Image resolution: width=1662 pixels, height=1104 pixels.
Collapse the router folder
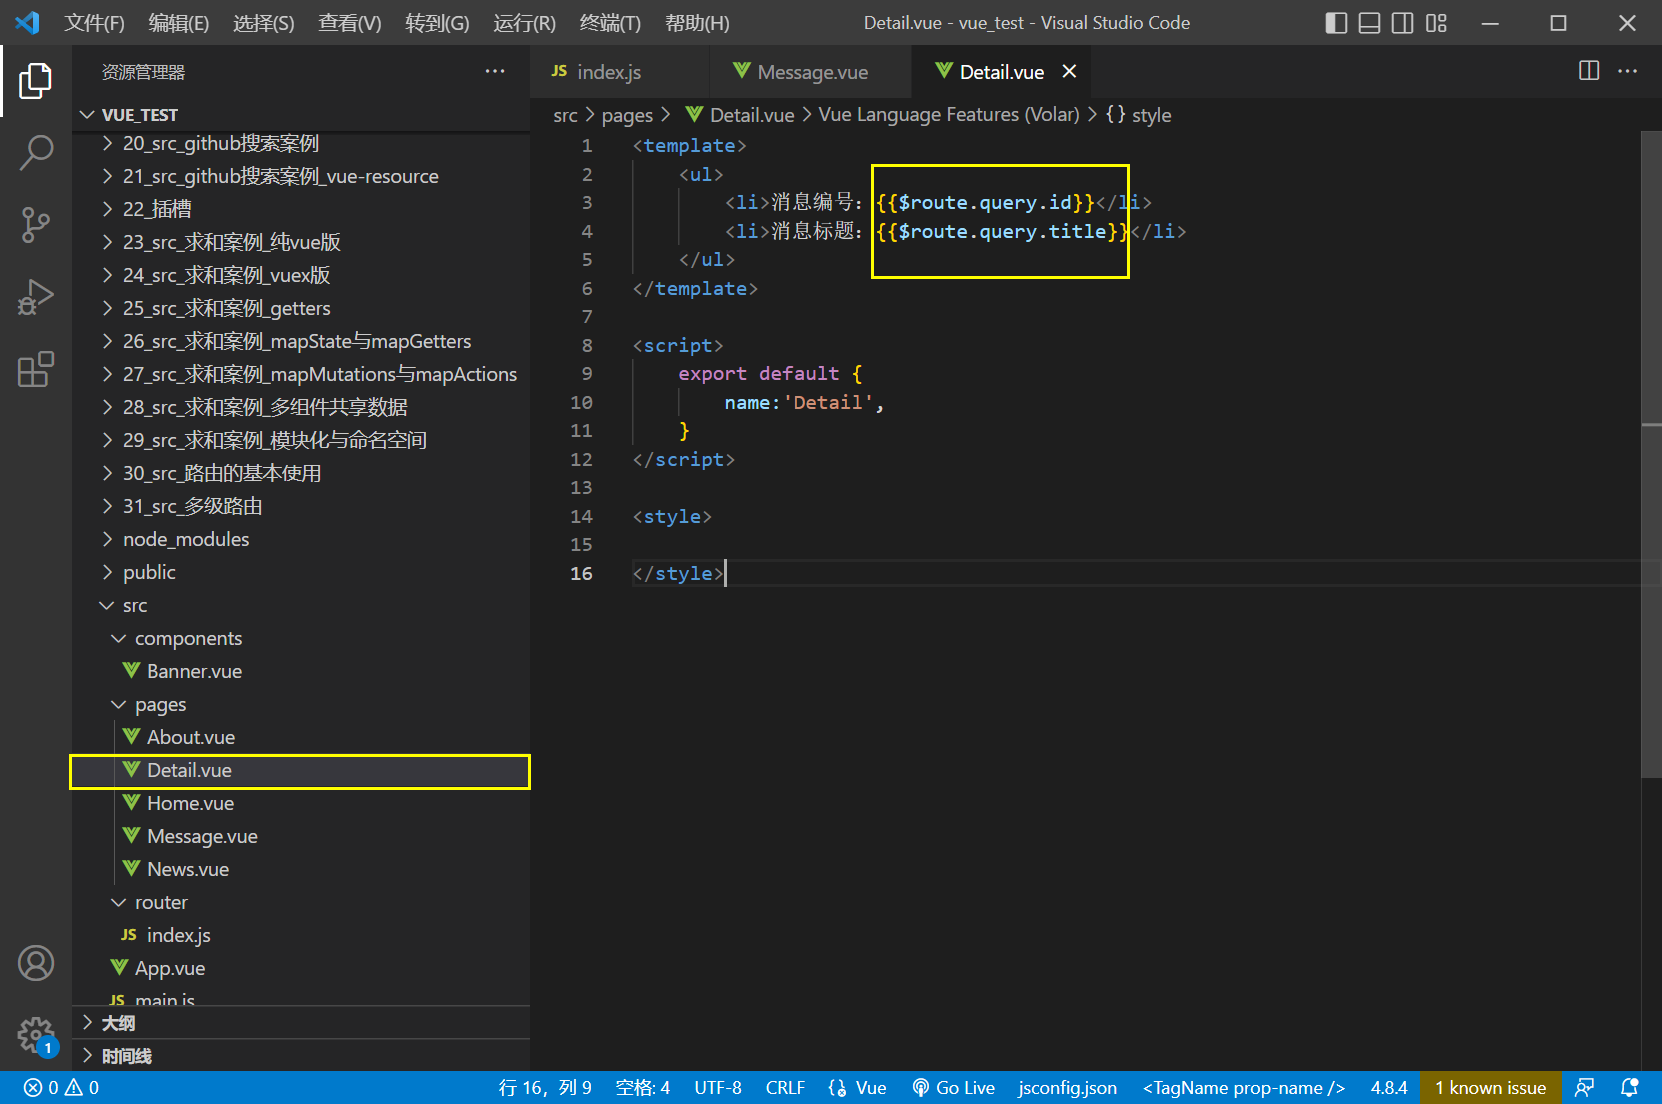click(300, 902)
